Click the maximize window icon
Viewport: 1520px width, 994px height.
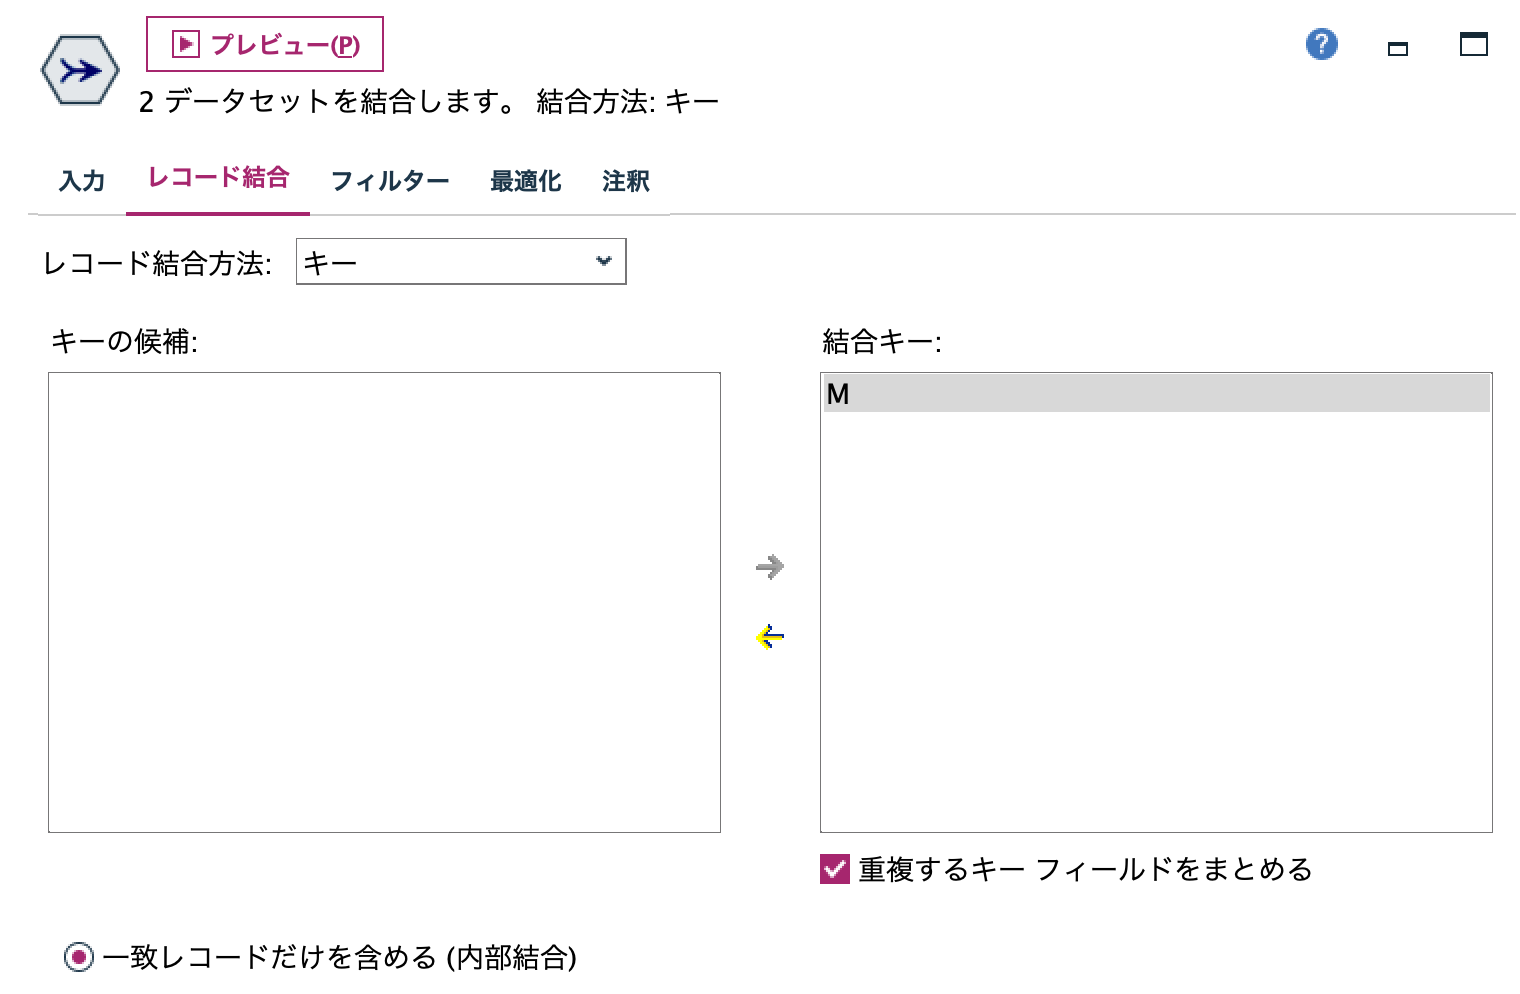[x=1472, y=45]
